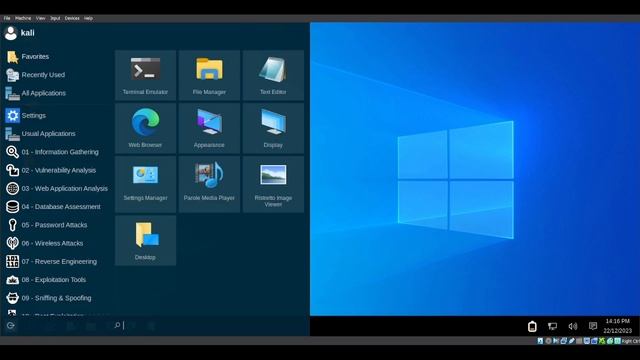Open the notifications tray icon
Viewport: 640px width, 360px height.
pos(593,326)
